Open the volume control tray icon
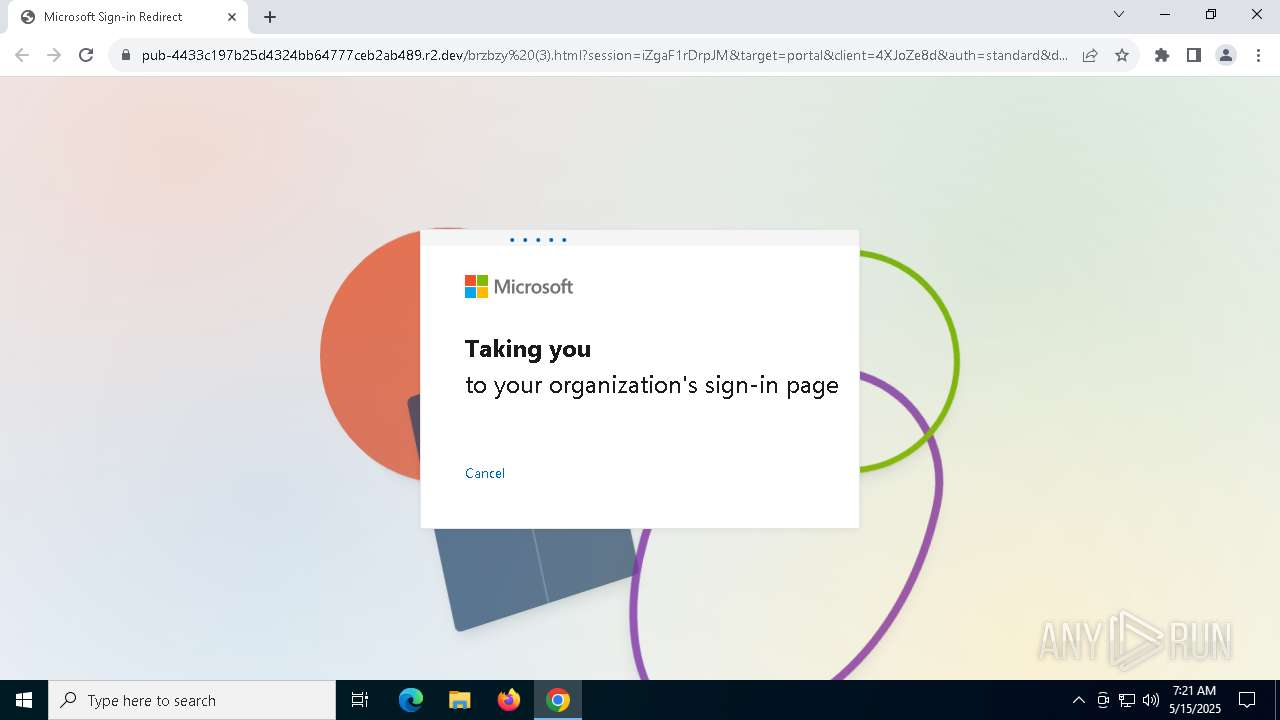This screenshot has width=1280, height=720. (x=1151, y=700)
